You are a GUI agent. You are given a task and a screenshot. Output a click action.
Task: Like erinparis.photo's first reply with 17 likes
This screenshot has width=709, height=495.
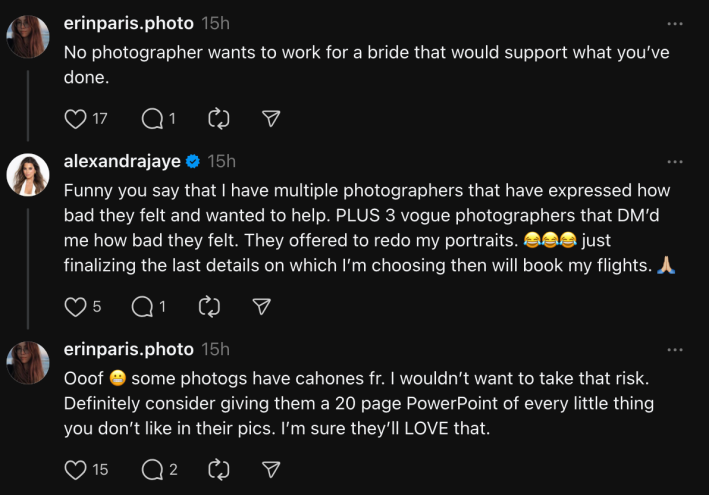click(x=76, y=118)
